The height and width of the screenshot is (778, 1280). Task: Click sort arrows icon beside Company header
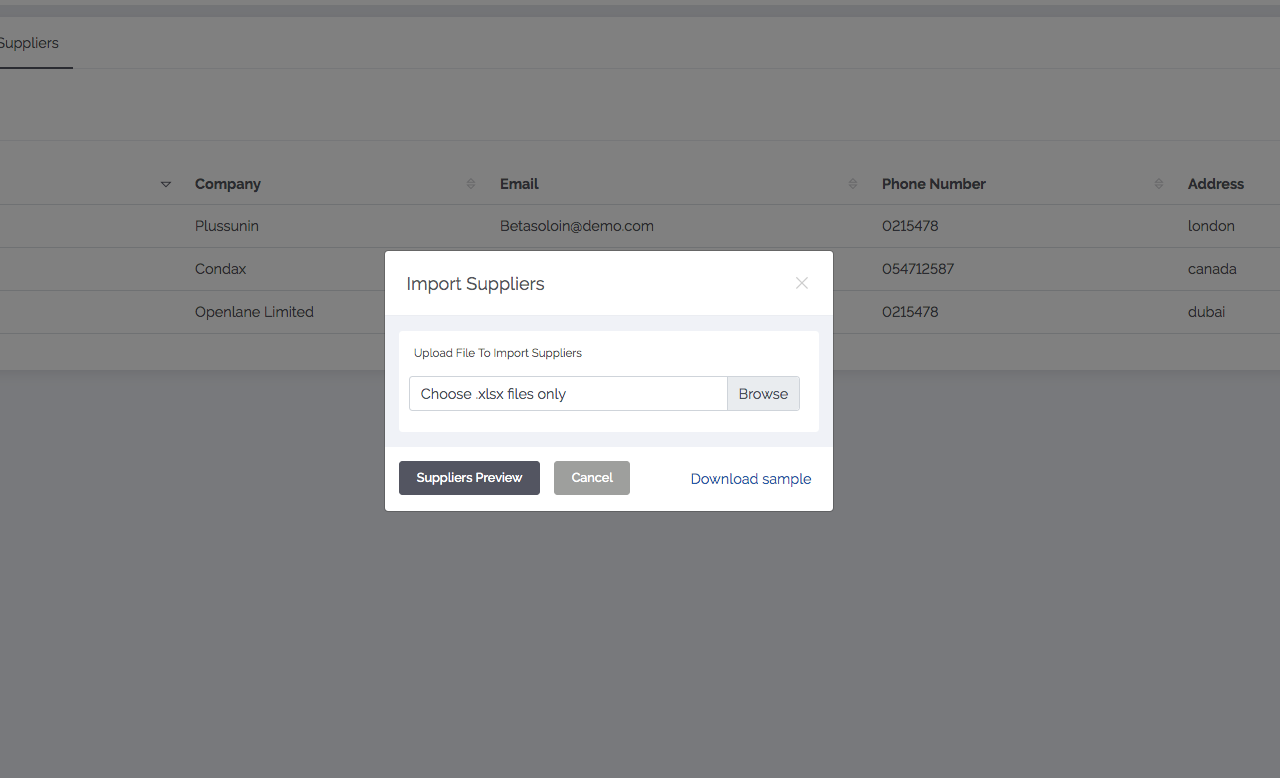point(471,184)
